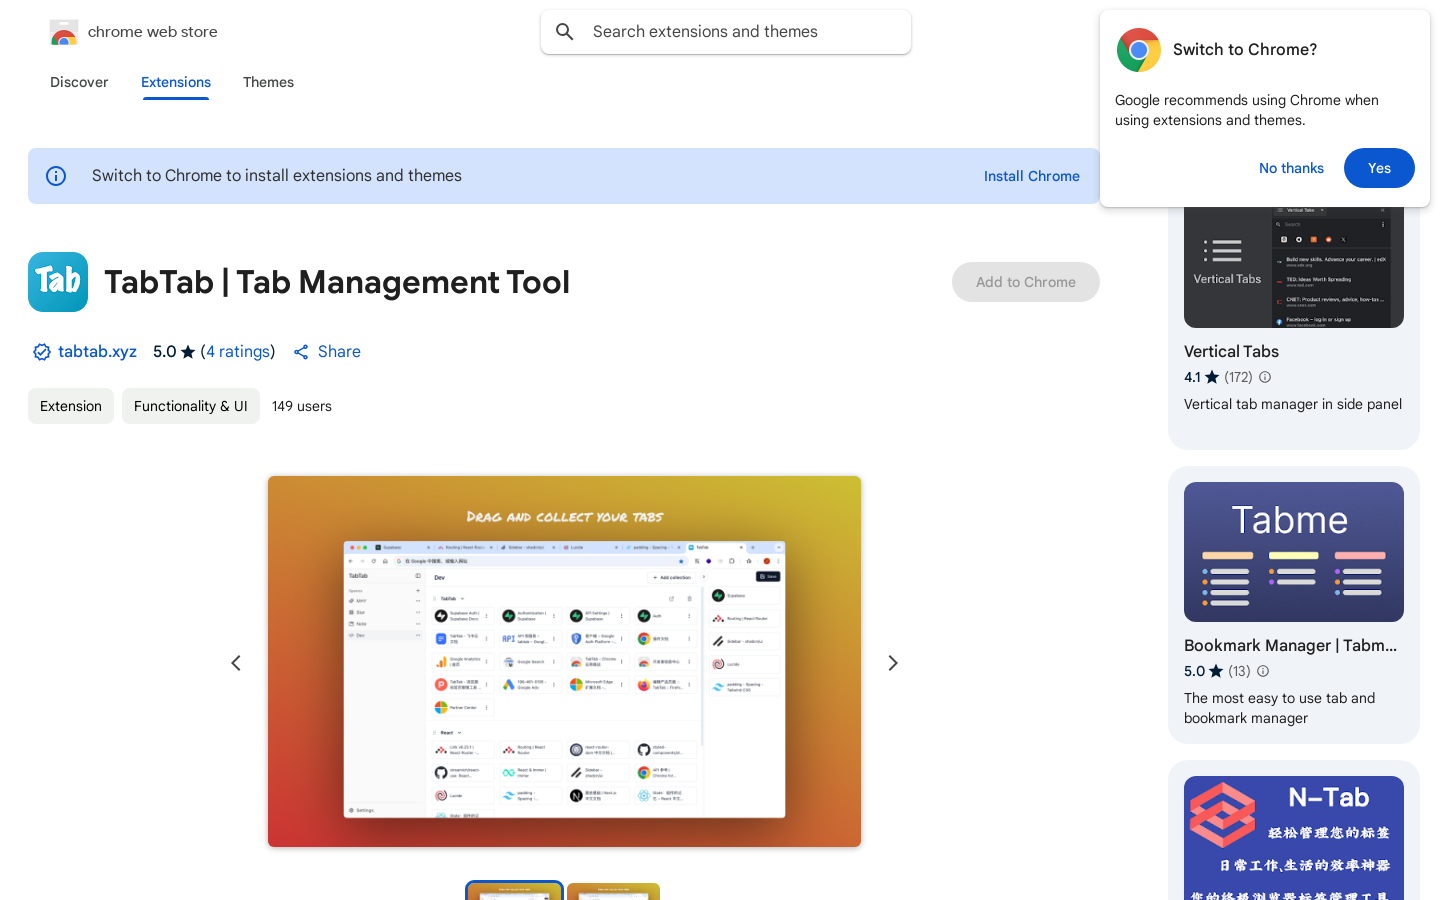Click the Add to Chrome button
The image size is (1440, 900).
point(1026,282)
